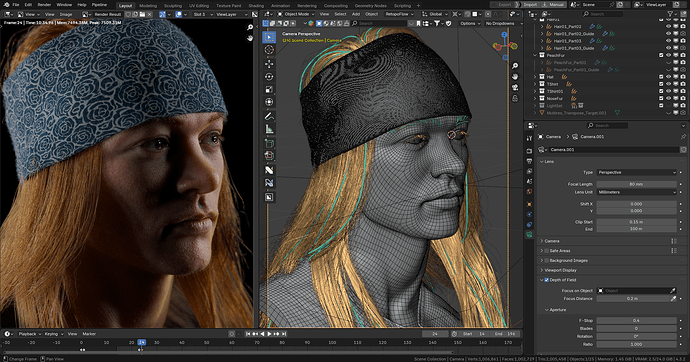Uncheck the NoseFur collection exclude checkbox
The image size is (690, 362).
(x=661, y=99)
